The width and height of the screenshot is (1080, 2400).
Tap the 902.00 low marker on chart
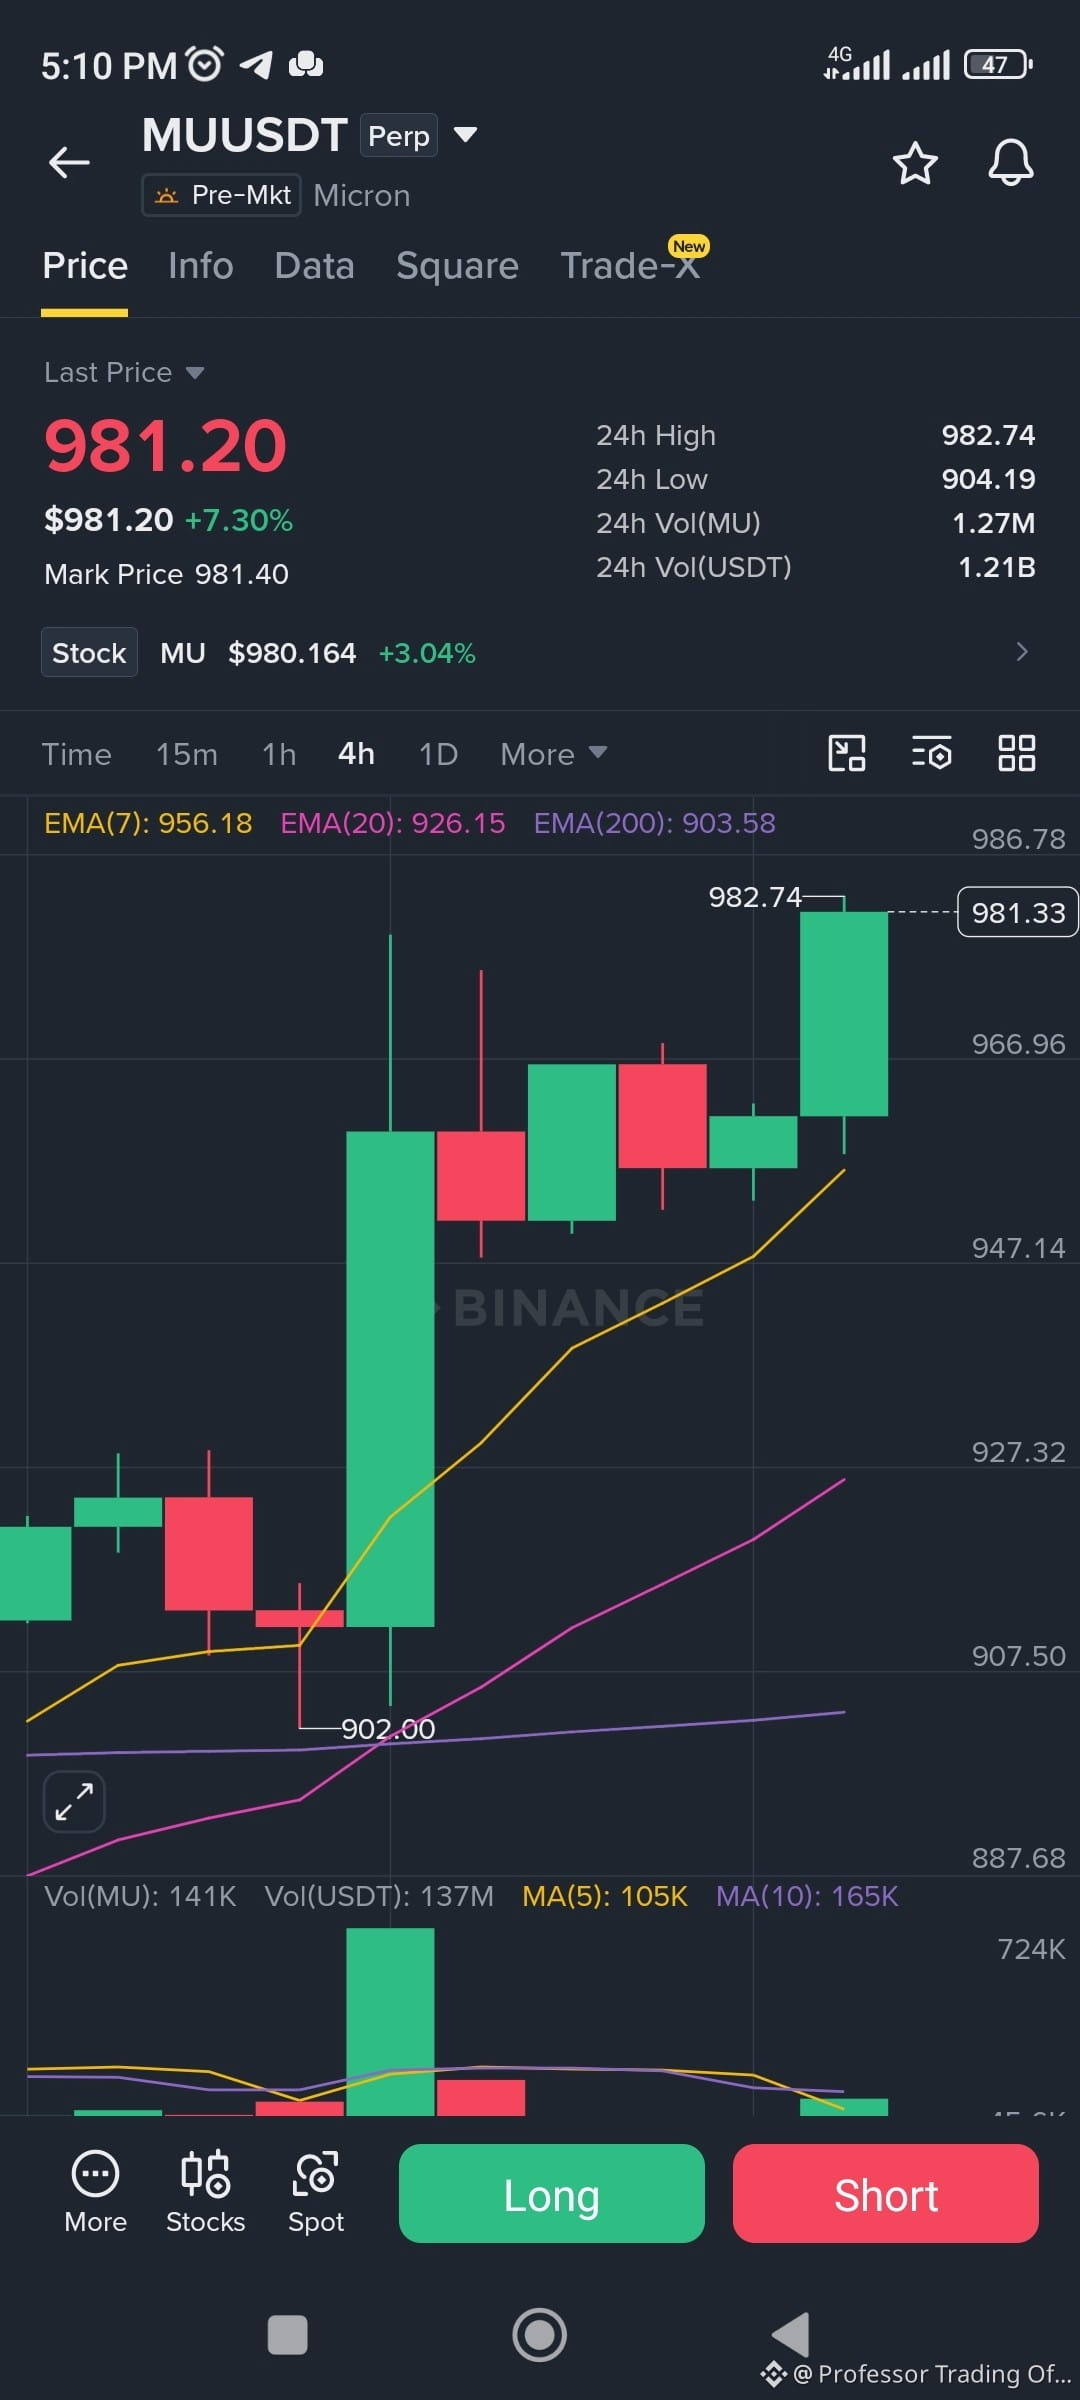coord(388,1729)
